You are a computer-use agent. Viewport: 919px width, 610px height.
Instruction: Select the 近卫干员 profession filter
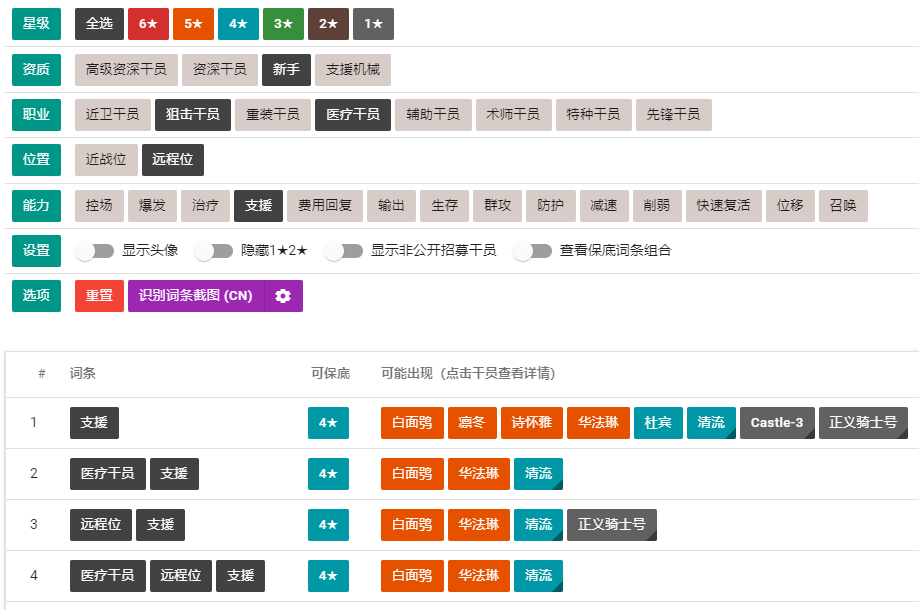click(111, 115)
